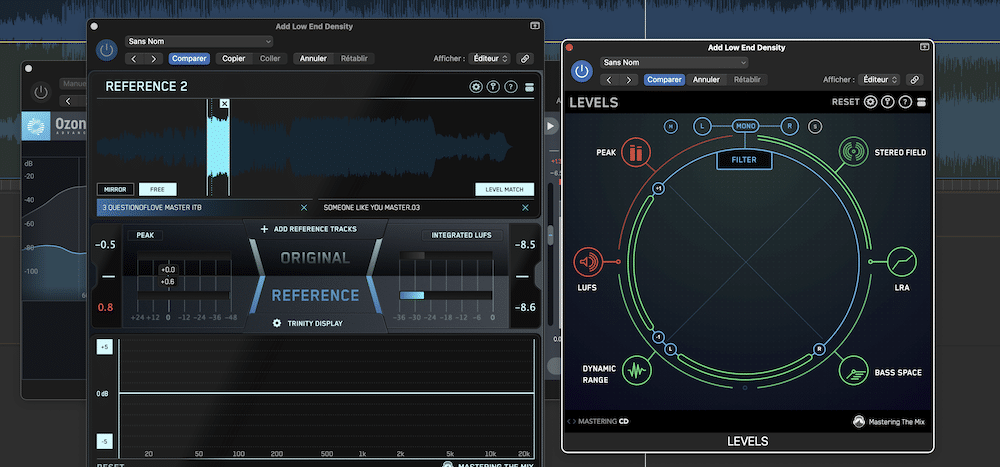Click Annuler in the REFERENCE window
The image size is (1000, 467).
(x=313, y=59)
